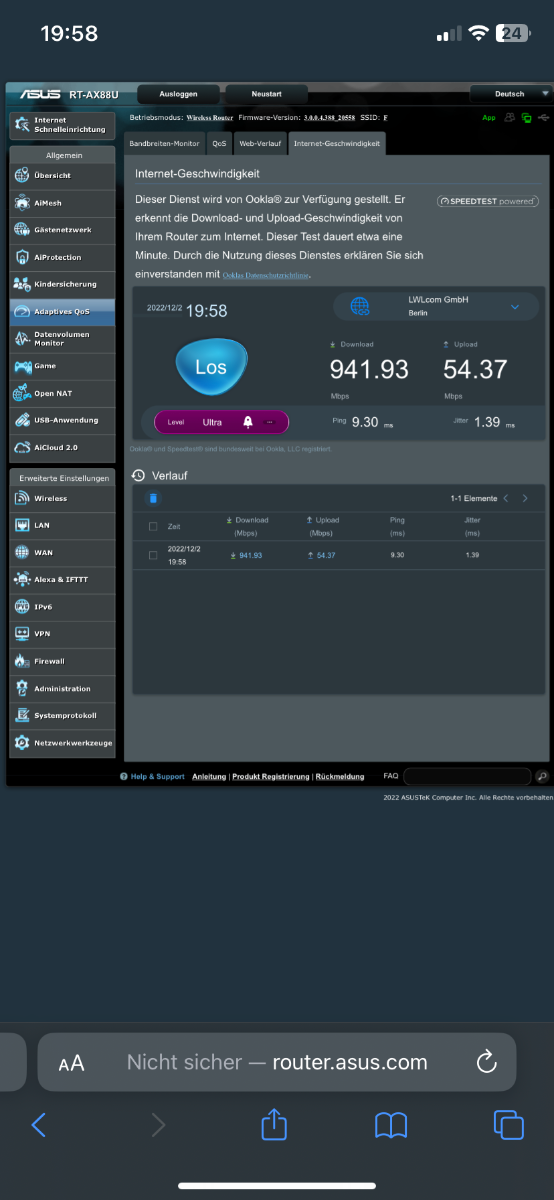Open VPN settings
This screenshot has height=1200, width=554.
pyautogui.click(x=61, y=634)
